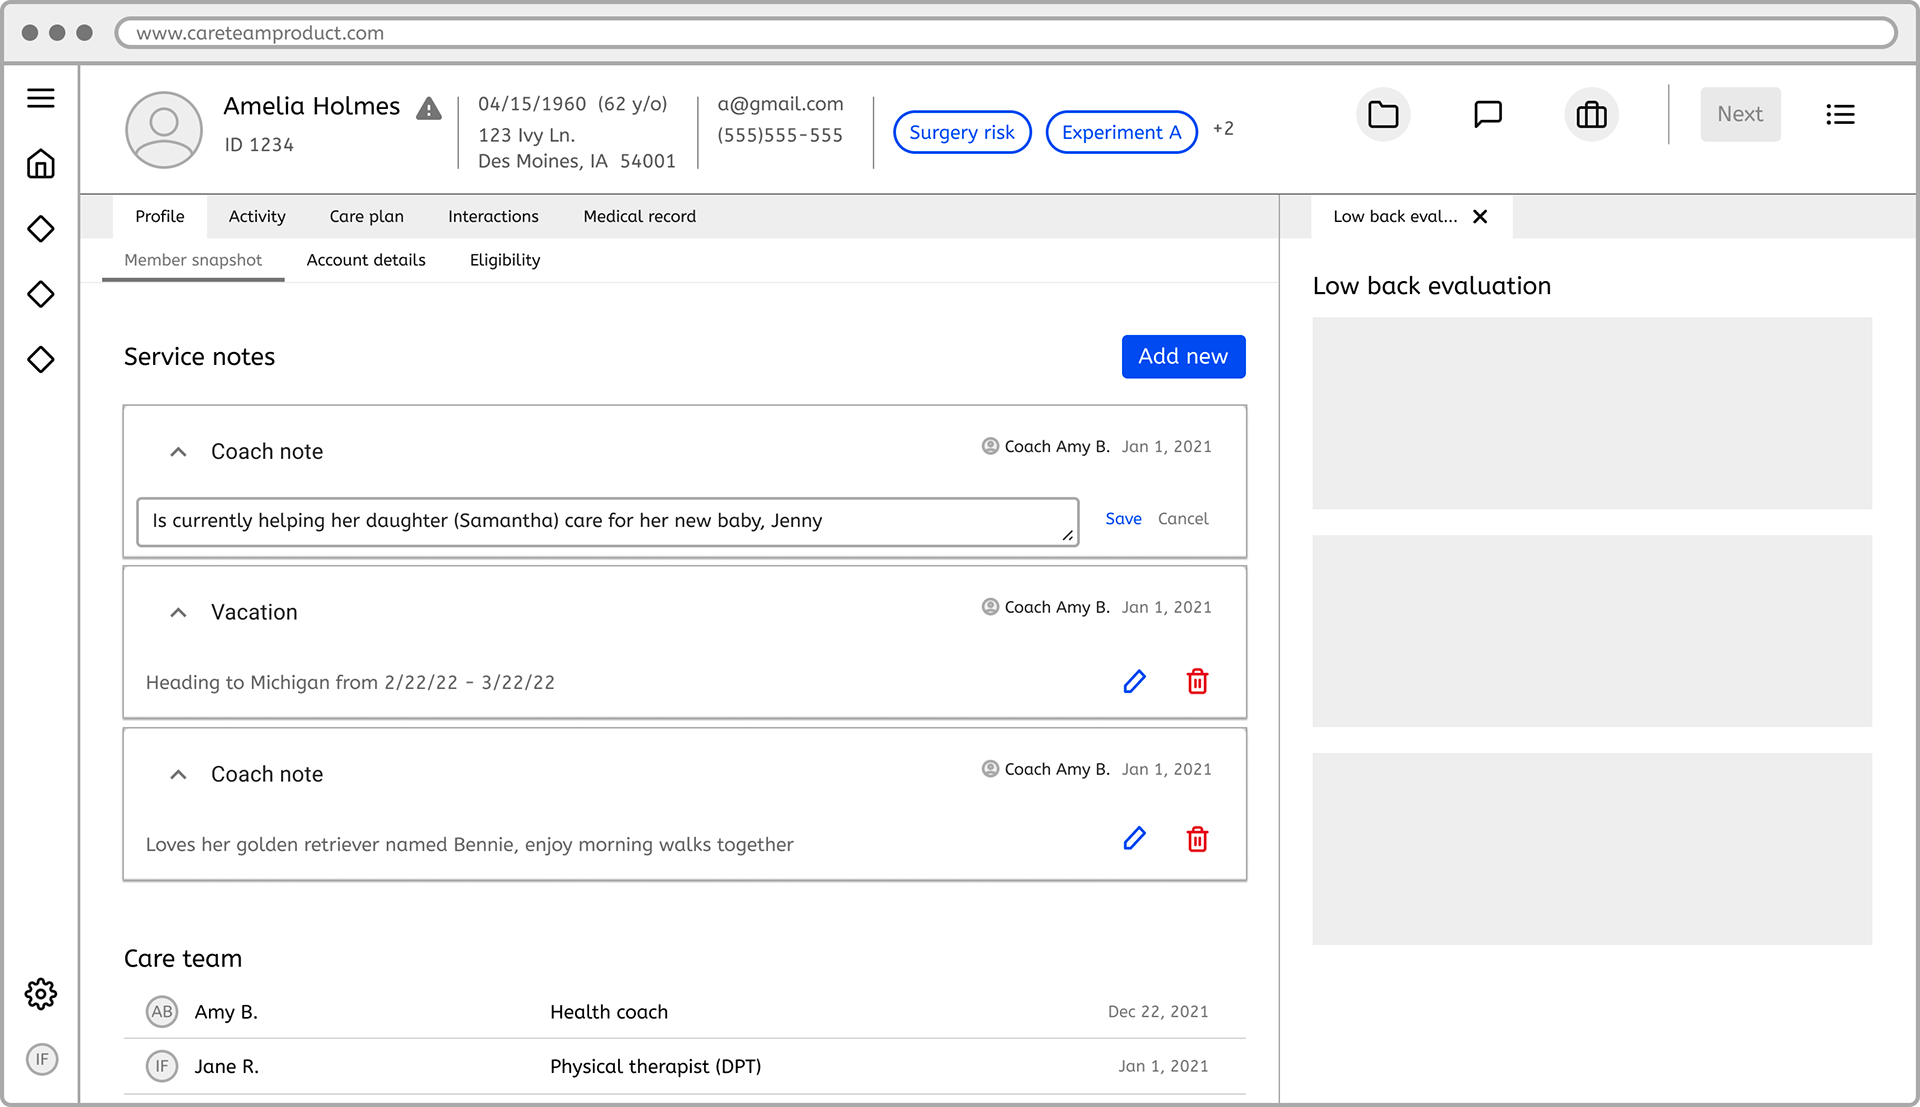Open the chat bubble icon in the header

click(1488, 114)
